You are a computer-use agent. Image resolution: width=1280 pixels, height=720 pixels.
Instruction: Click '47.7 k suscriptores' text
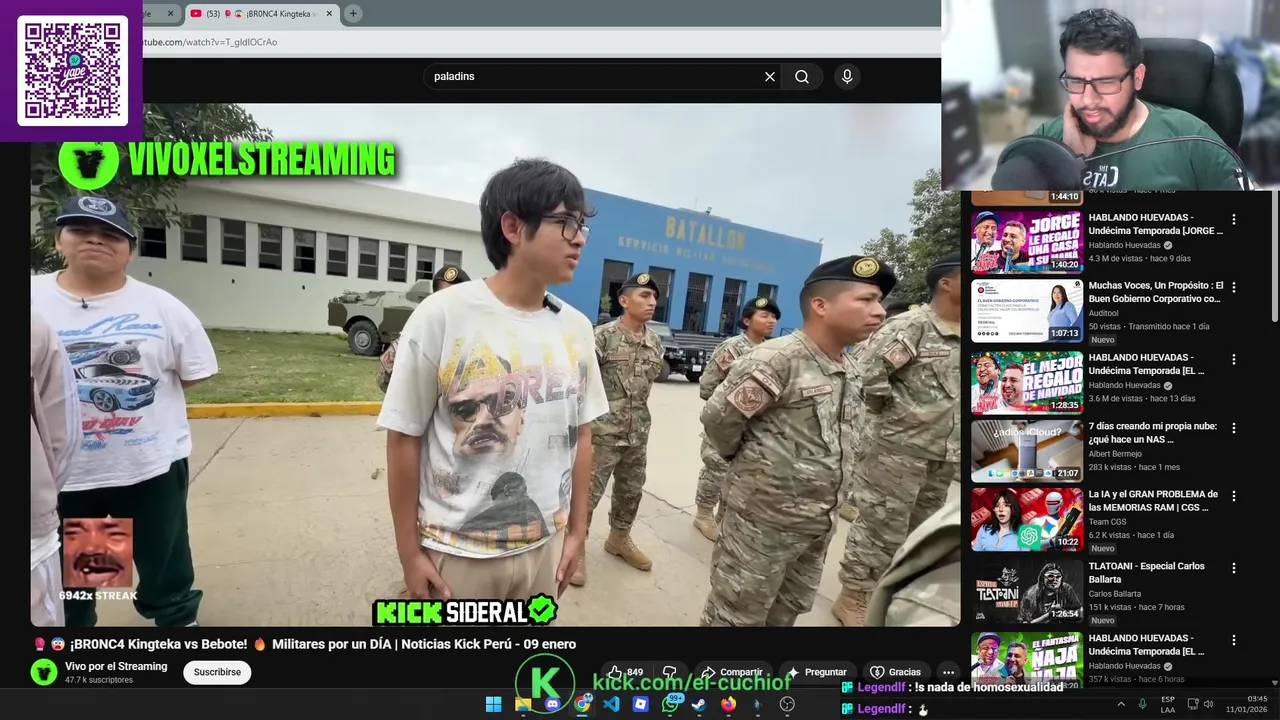point(99,680)
